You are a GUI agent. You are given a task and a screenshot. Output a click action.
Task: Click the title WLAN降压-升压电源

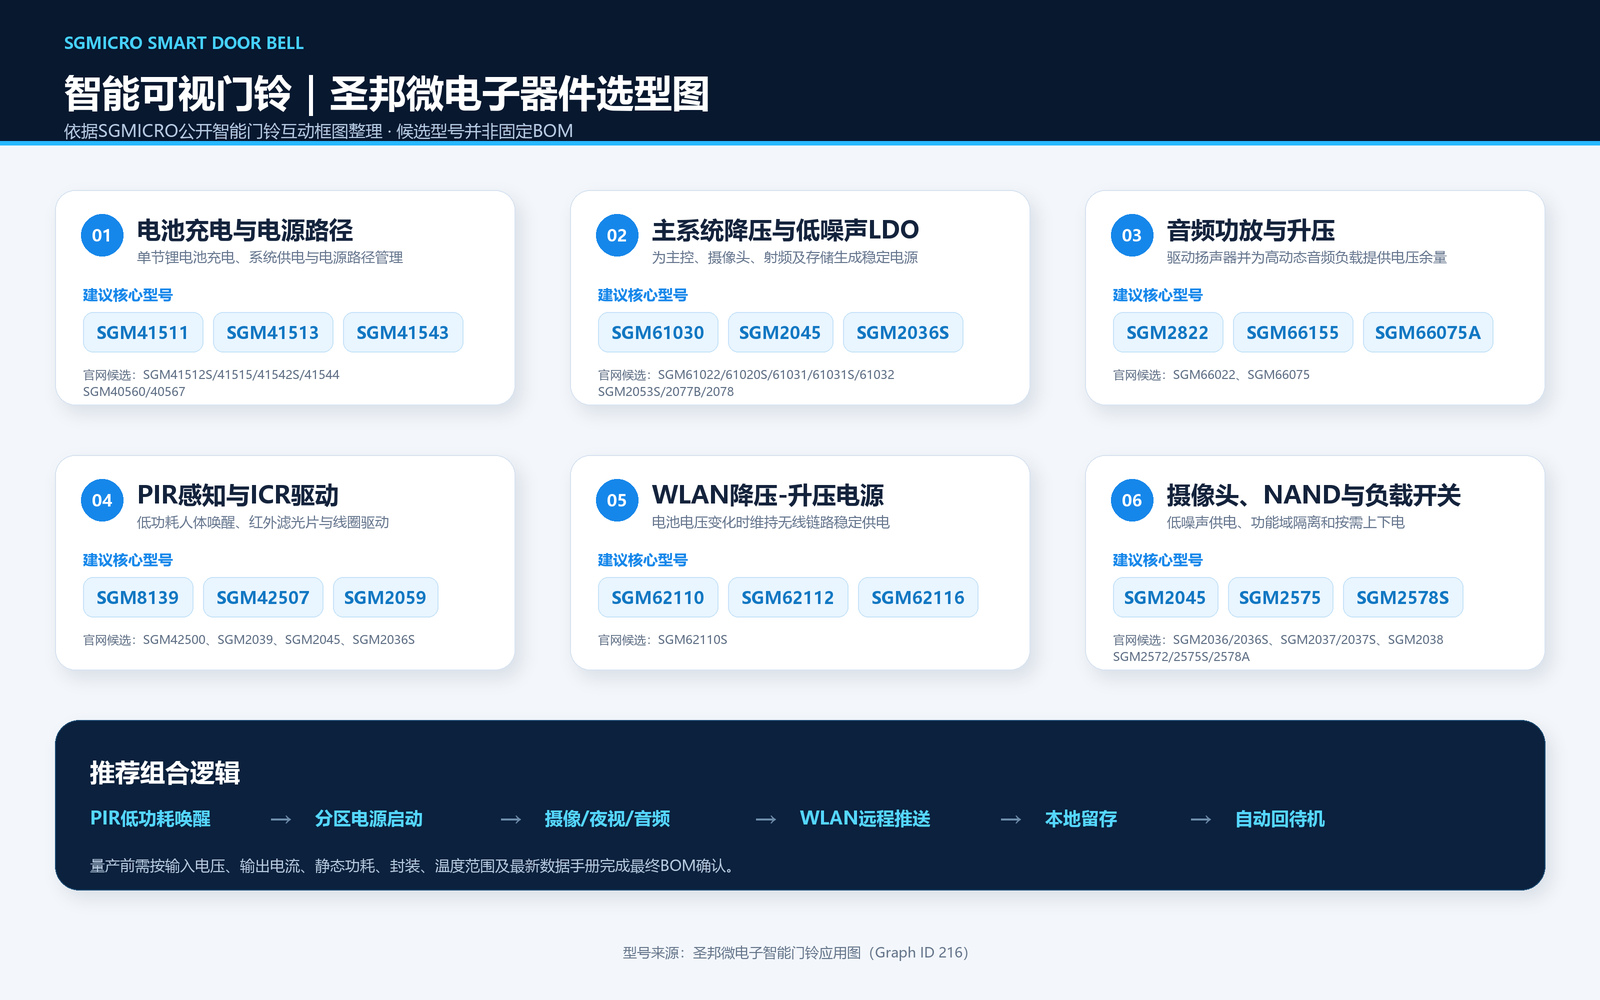pos(768,496)
